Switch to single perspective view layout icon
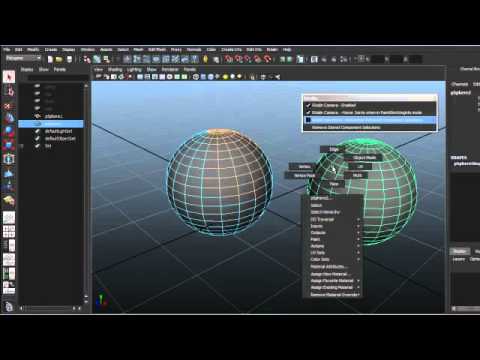 click(9, 218)
